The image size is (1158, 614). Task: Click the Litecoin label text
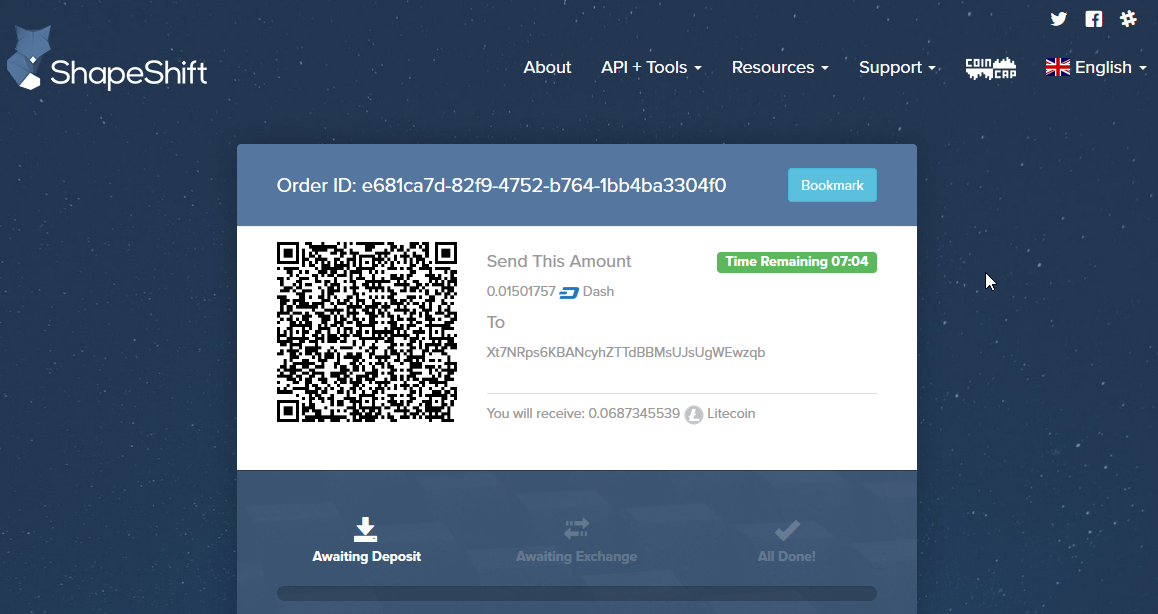click(731, 413)
